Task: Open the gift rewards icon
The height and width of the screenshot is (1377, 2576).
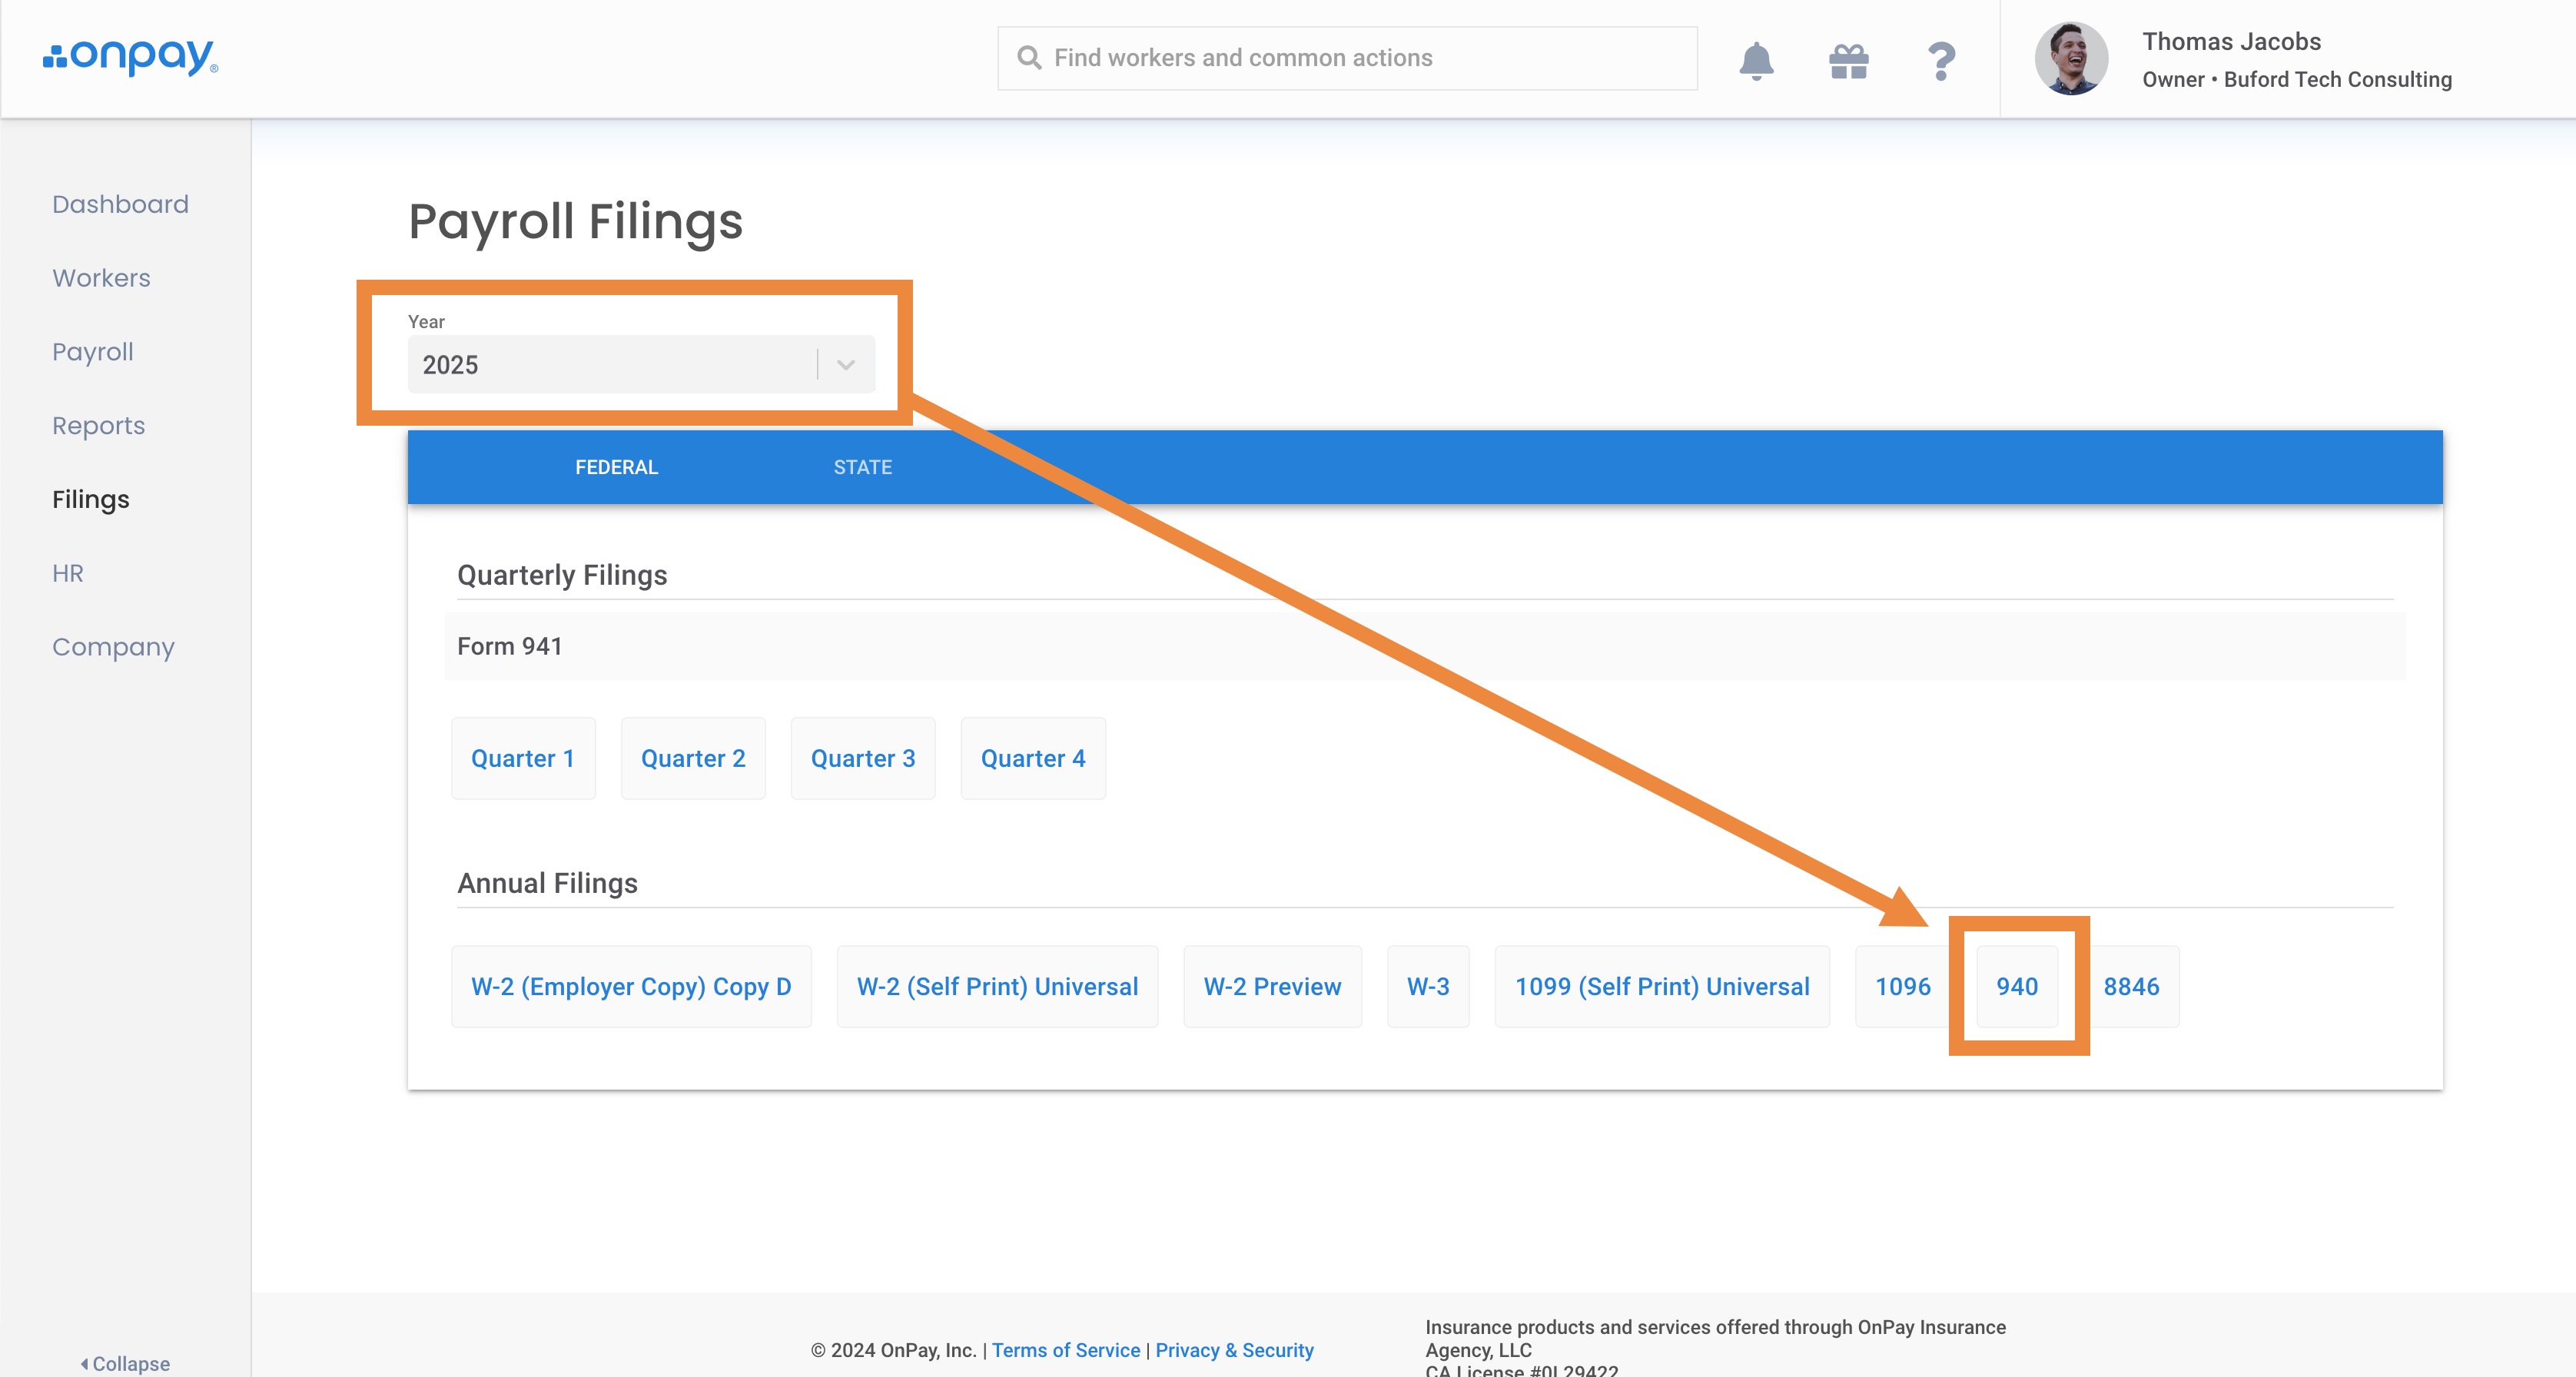Action: pos(1848,60)
